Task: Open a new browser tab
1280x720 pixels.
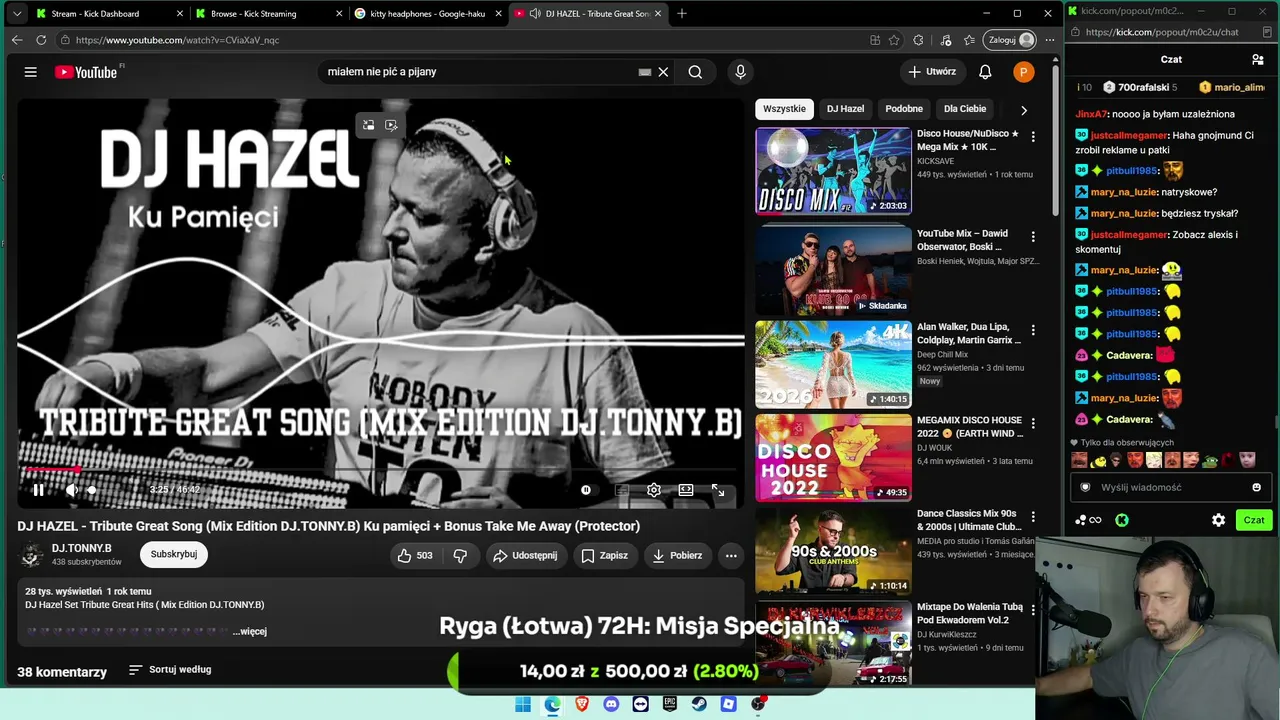Action: (681, 14)
